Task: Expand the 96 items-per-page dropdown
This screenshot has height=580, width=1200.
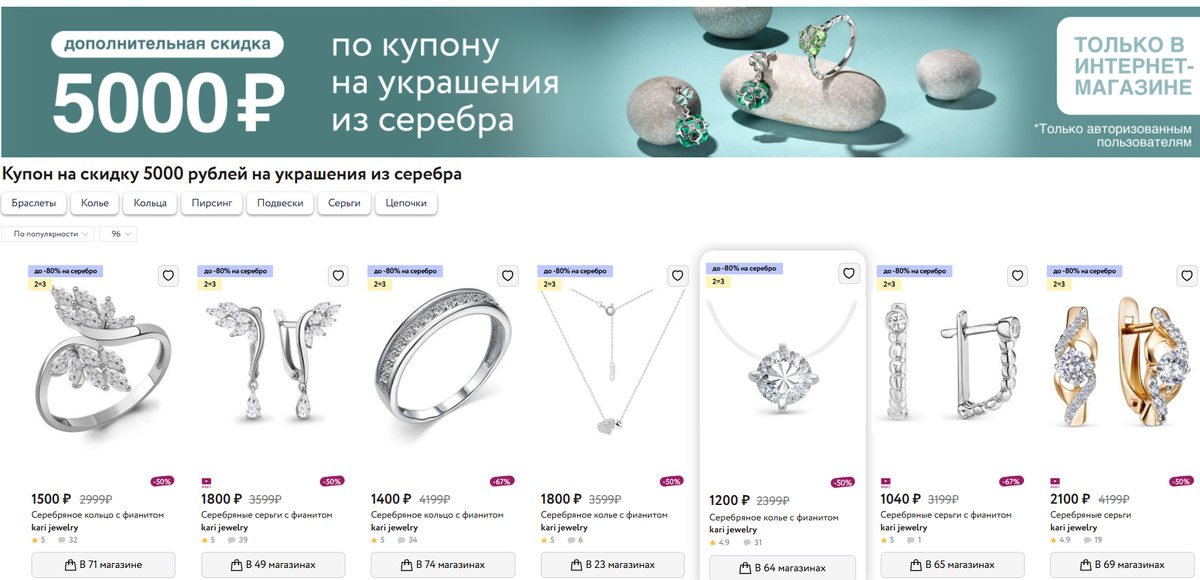Action: pyautogui.click(x=117, y=234)
